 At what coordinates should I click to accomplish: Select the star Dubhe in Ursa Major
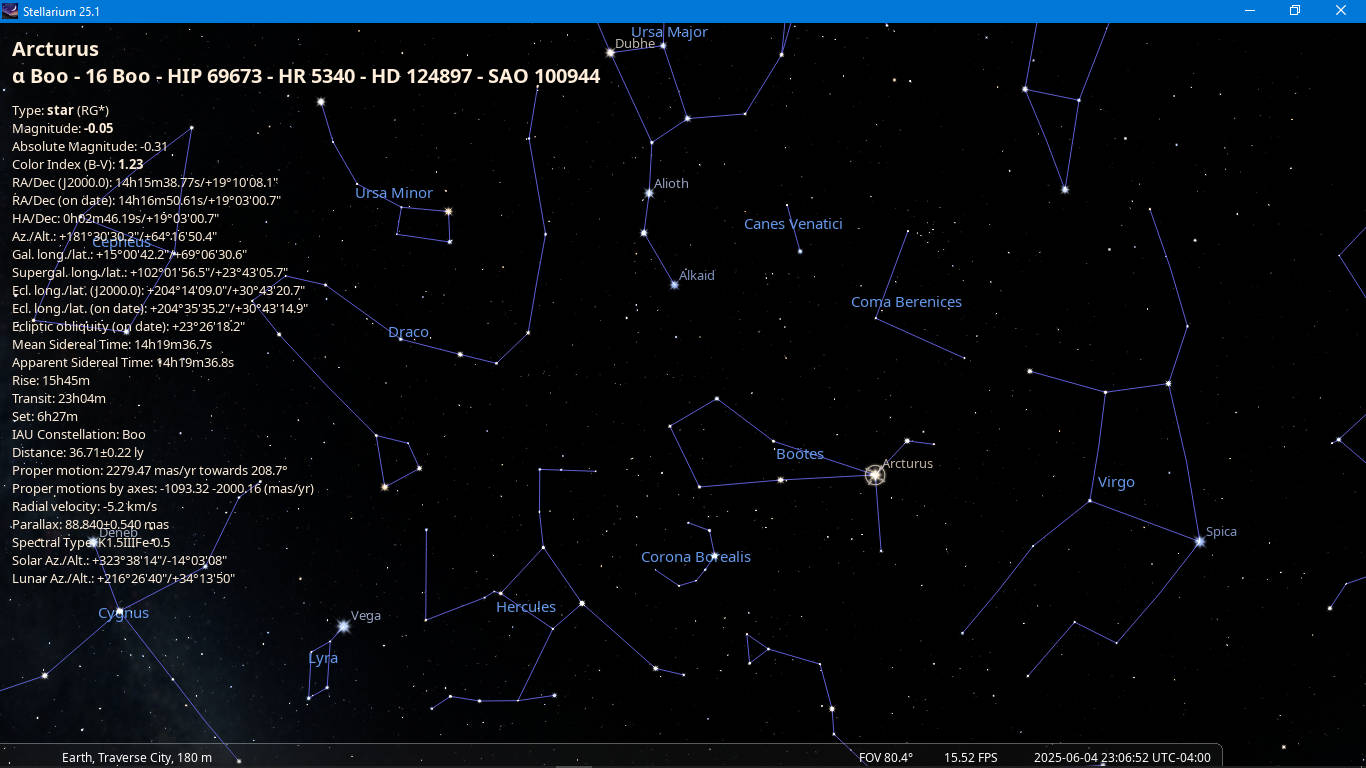(x=610, y=52)
